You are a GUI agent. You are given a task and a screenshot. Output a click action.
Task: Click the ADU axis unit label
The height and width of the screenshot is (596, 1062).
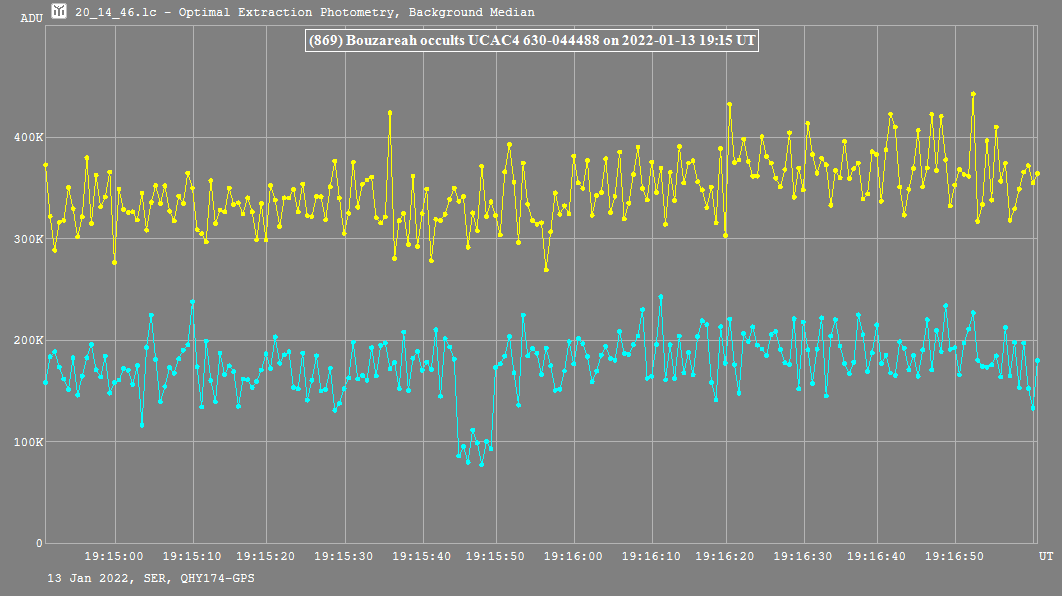pyautogui.click(x=30, y=18)
